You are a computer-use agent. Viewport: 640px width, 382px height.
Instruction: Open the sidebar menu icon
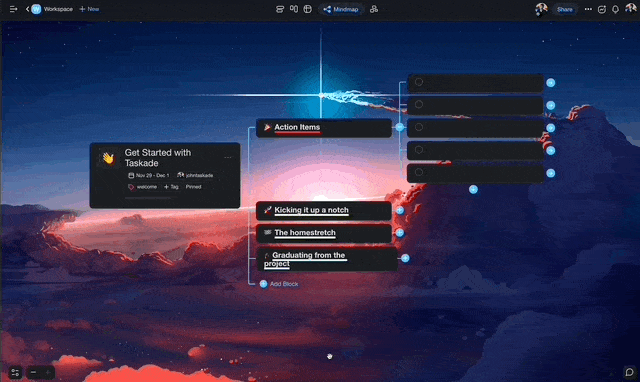(13, 9)
